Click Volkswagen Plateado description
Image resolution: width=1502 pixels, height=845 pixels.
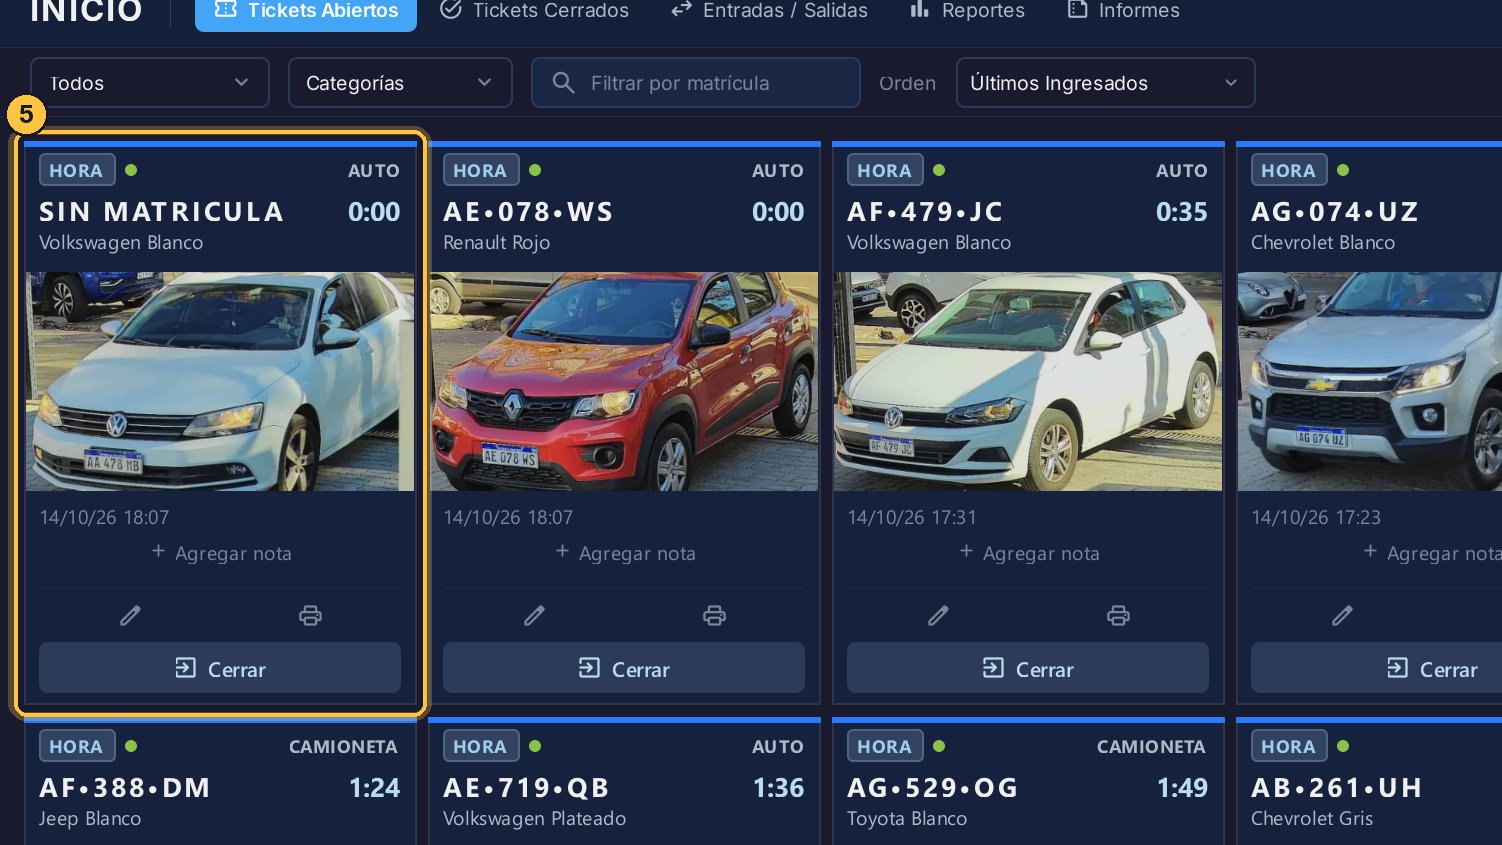pyautogui.click(x=535, y=818)
